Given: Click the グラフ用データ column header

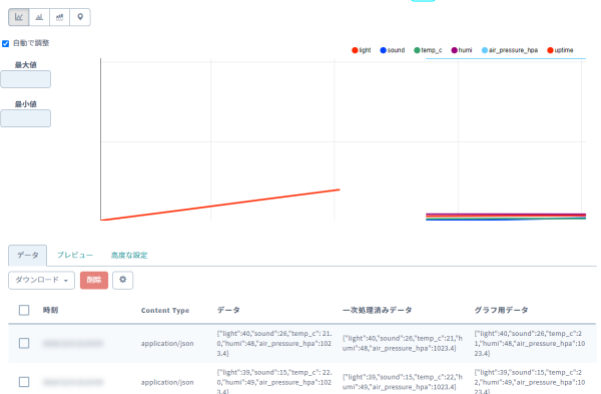Looking at the screenshot, I should tap(501, 310).
